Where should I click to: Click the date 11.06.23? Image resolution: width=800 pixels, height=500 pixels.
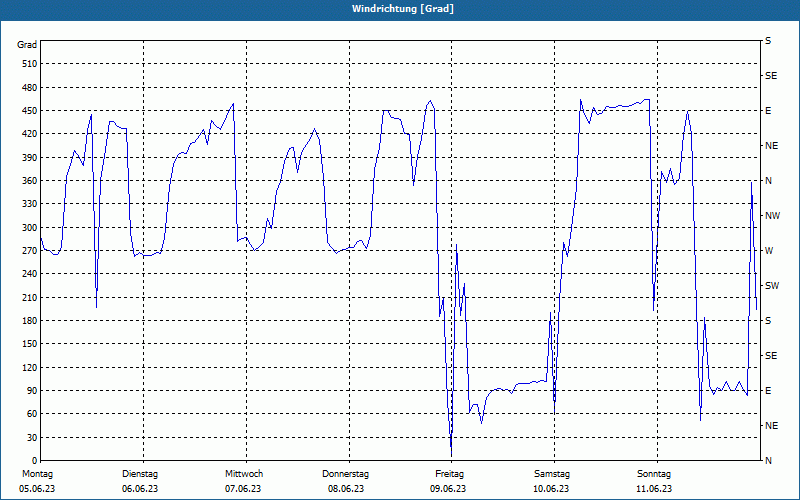point(654,489)
